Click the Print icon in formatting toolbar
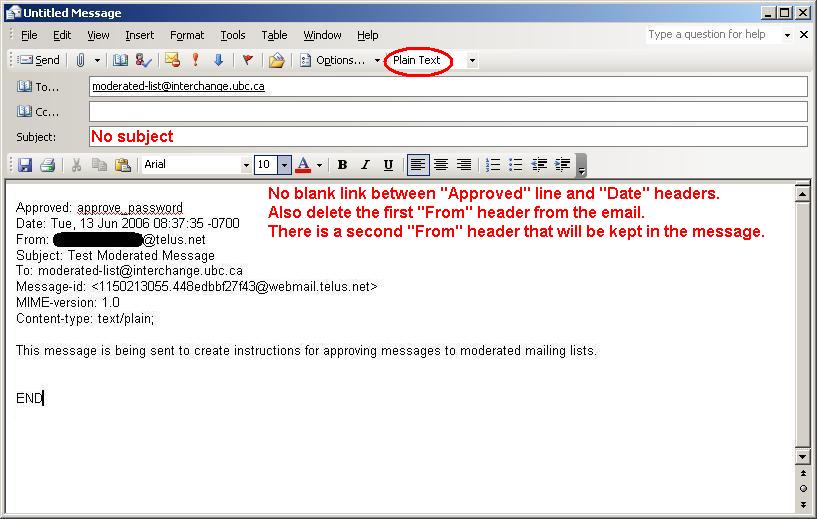This screenshot has height=519, width=817. tap(47, 165)
